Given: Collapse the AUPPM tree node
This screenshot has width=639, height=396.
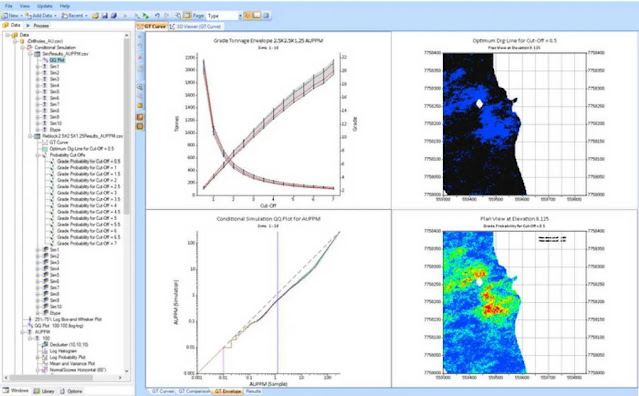Looking at the screenshot, I should [23, 332].
